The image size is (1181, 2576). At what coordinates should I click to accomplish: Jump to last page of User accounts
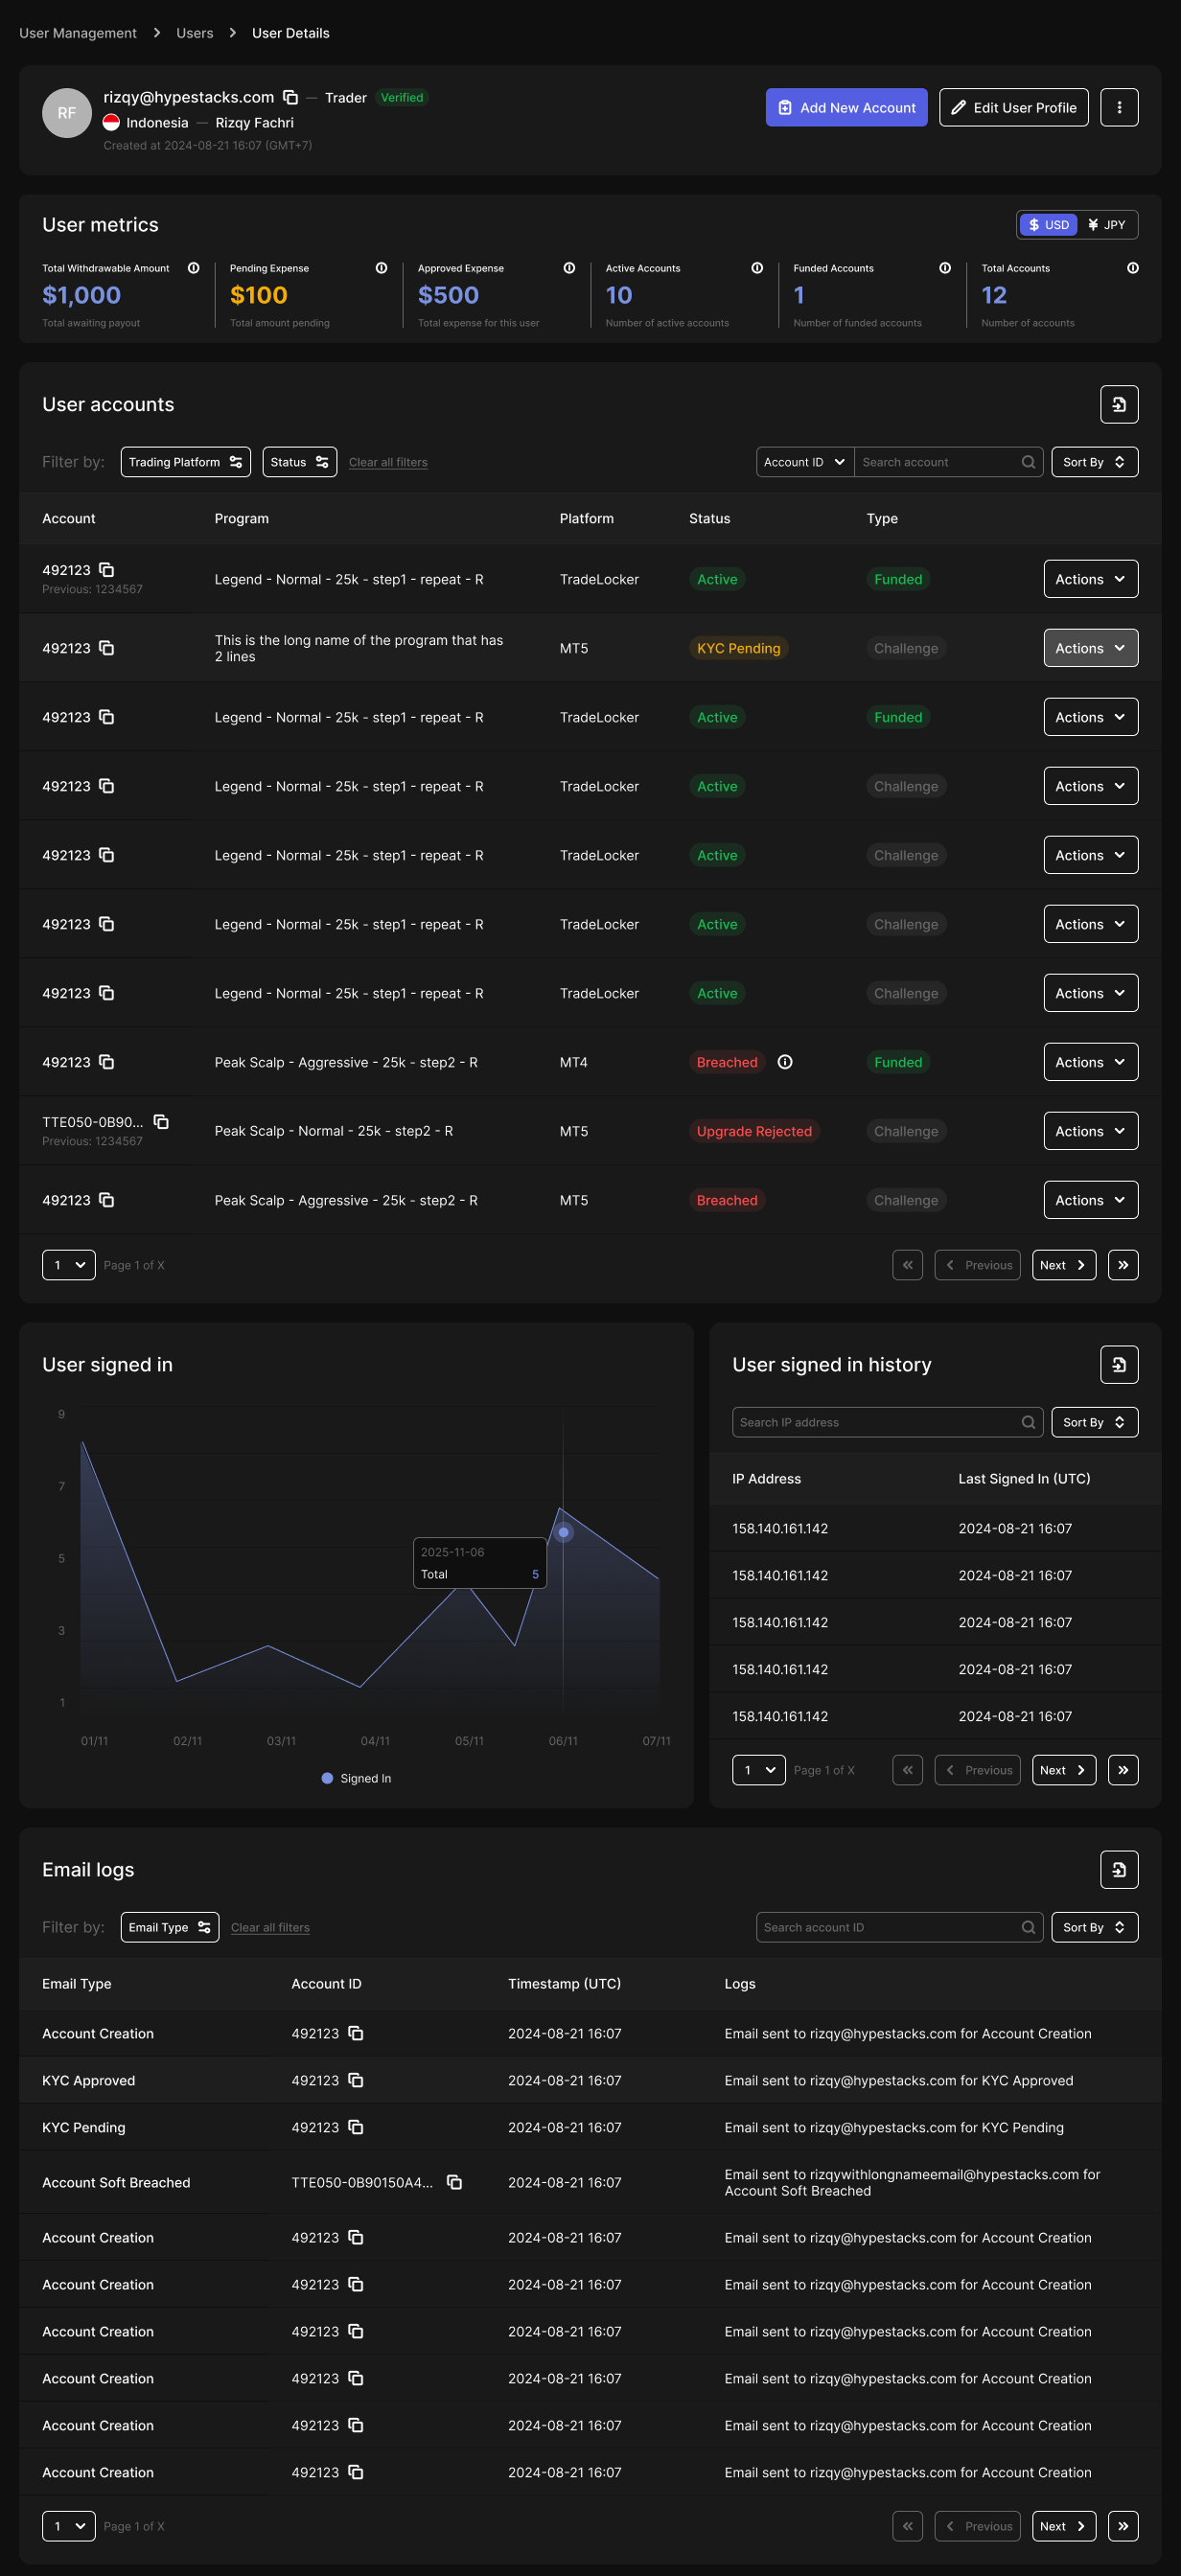[1122, 1265]
